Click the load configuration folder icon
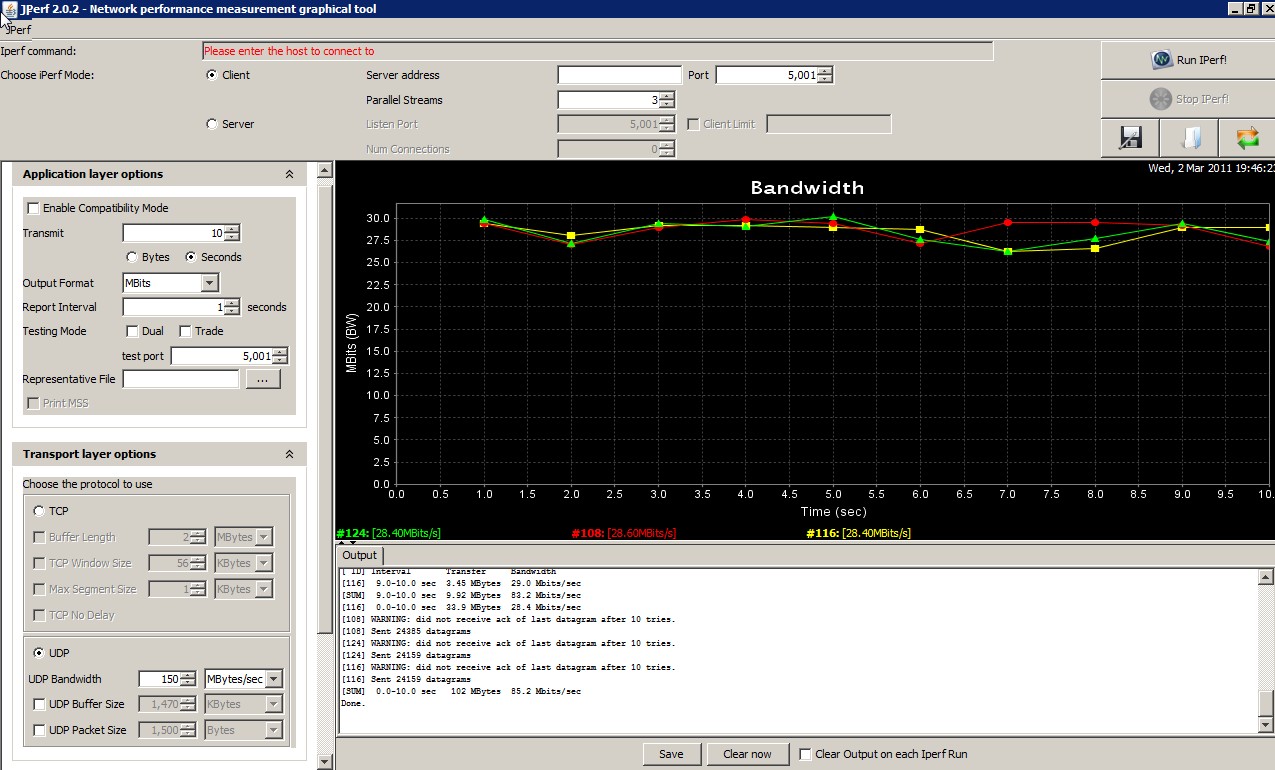Image resolution: width=1275 pixels, height=770 pixels. tap(1188, 138)
